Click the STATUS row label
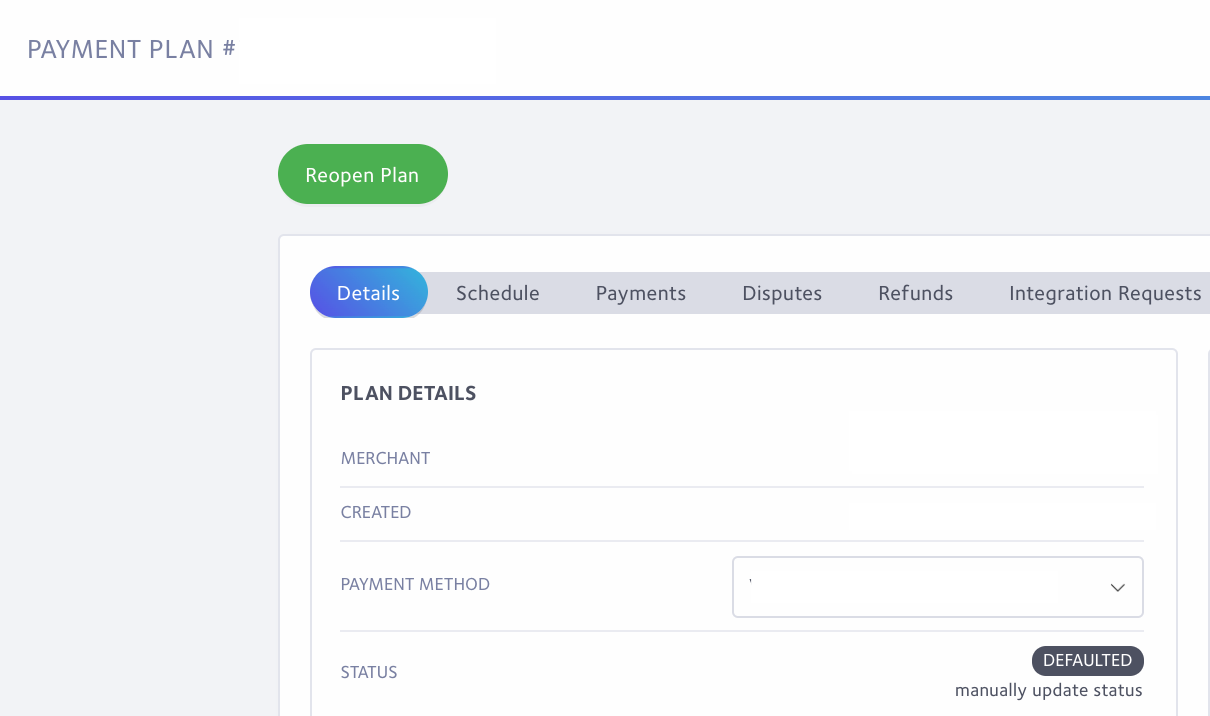The width and height of the screenshot is (1210, 716). pyautogui.click(x=369, y=672)
